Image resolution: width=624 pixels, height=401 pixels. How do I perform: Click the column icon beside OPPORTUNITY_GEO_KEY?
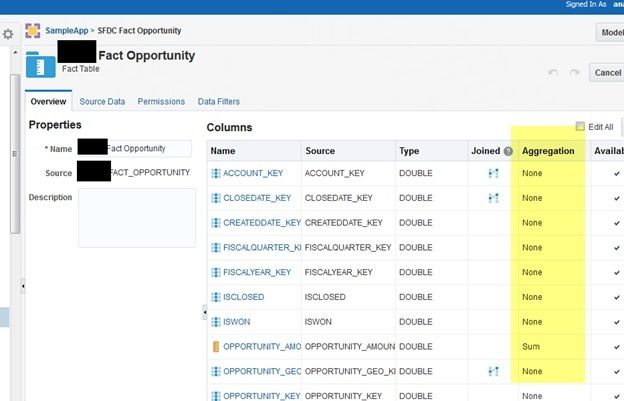[216, 371]
